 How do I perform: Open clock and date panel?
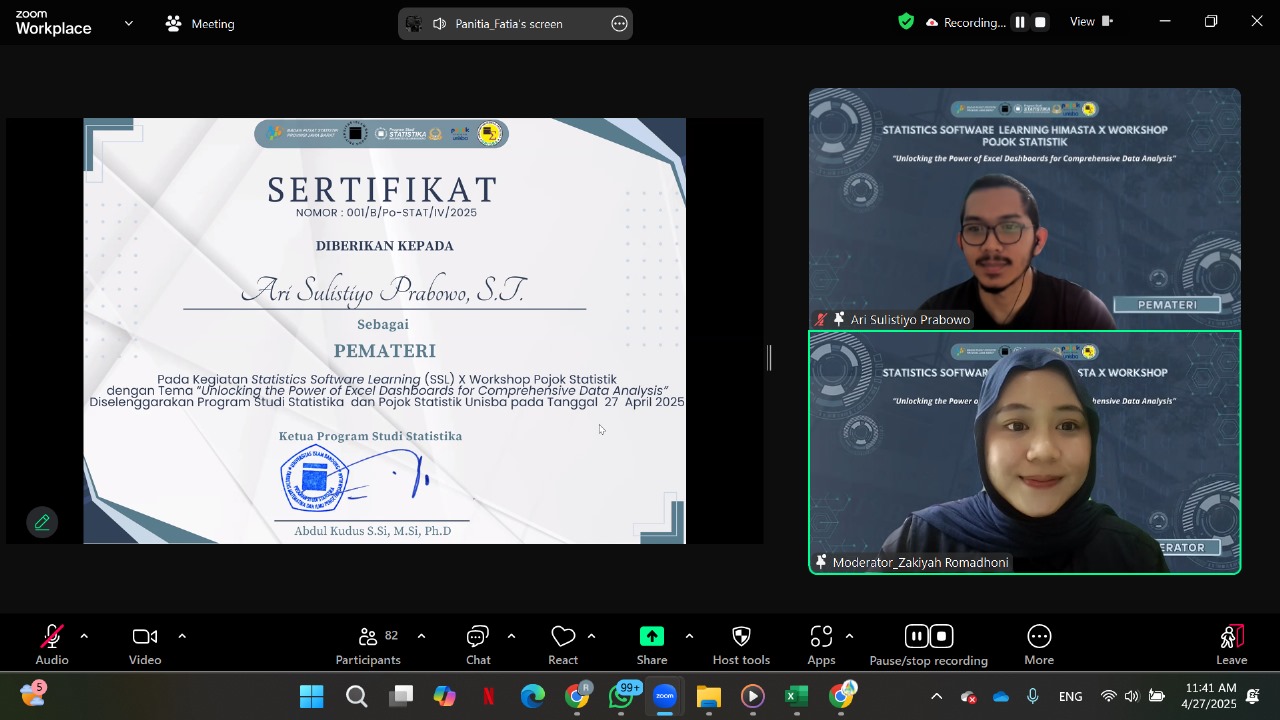pos(1210,696)
